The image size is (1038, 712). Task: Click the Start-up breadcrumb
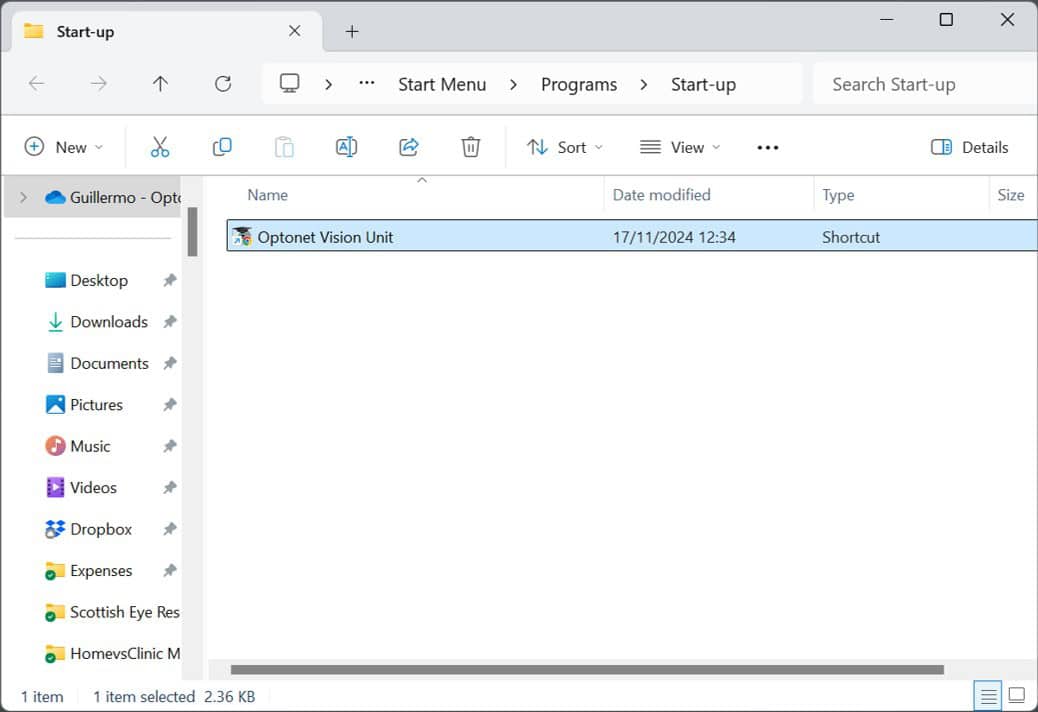click(x=703, y=85)
